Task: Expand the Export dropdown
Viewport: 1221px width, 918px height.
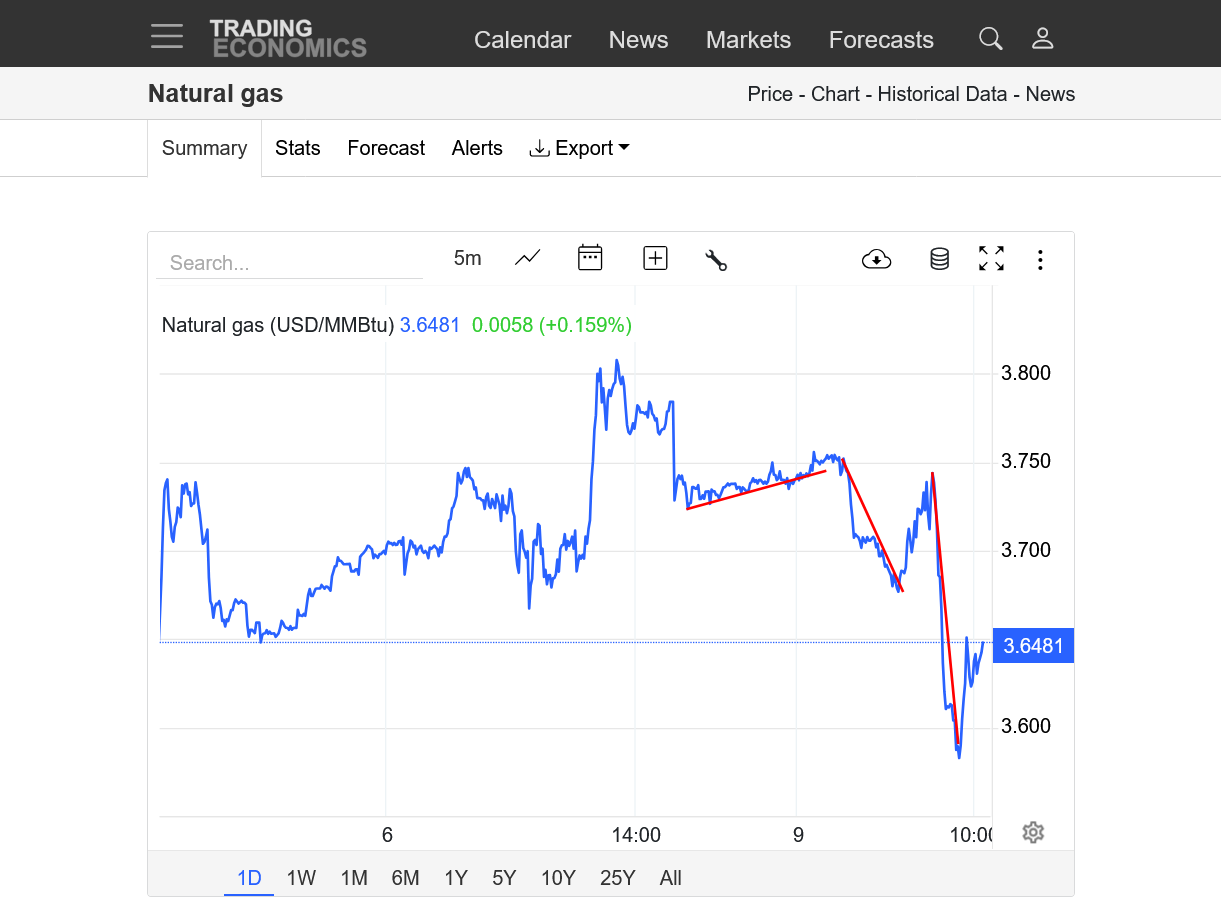Action: [x=580, y=148]
